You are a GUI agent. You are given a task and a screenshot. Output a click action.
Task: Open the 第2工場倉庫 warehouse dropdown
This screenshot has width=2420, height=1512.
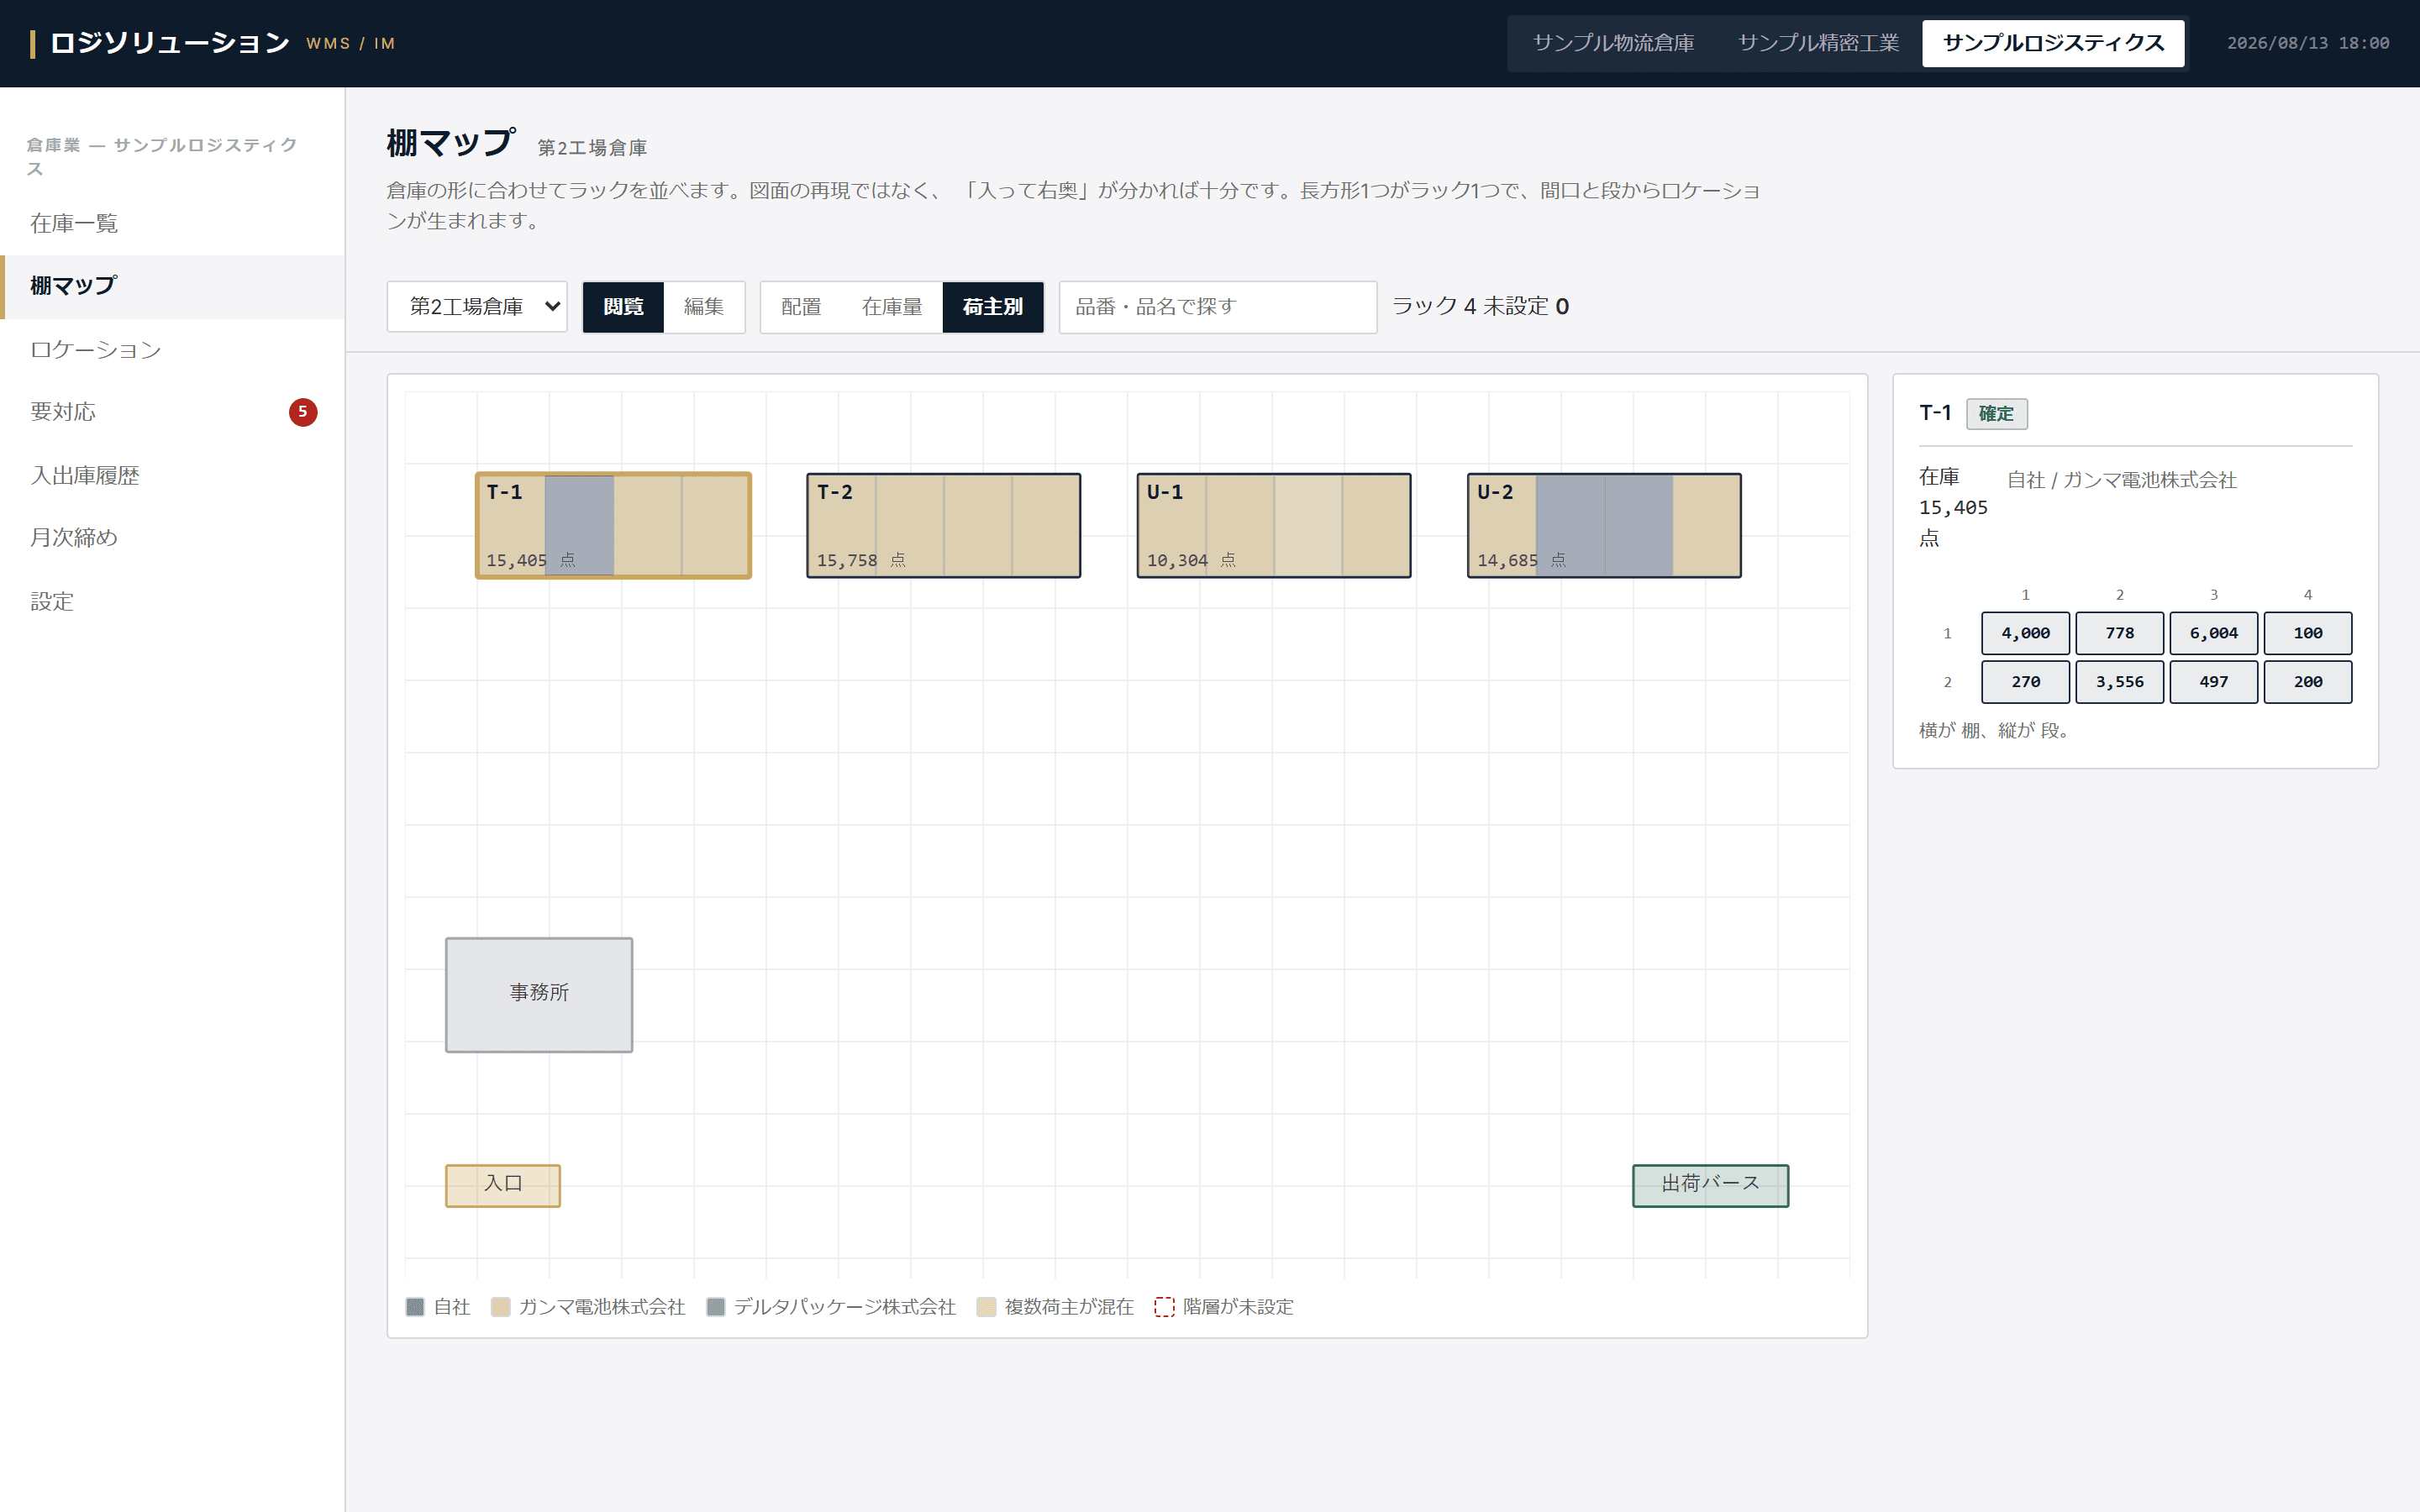(477, 306)
